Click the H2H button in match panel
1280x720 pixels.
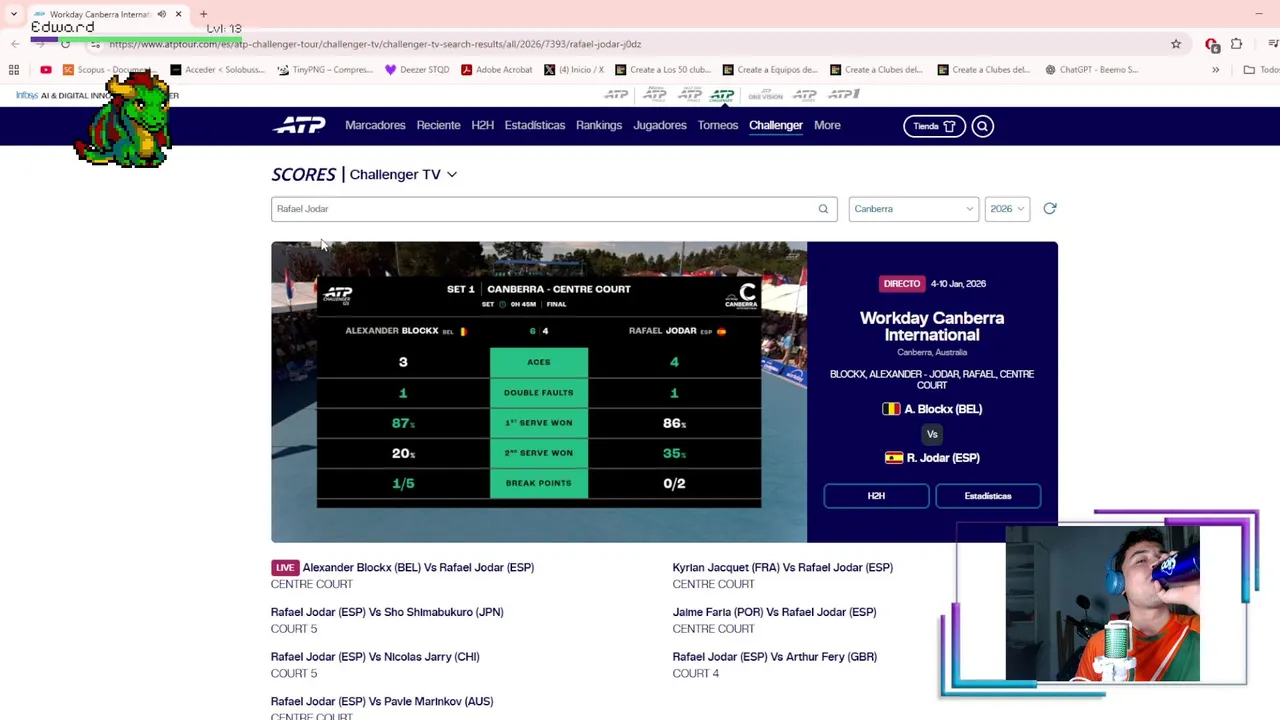(876, 496)
